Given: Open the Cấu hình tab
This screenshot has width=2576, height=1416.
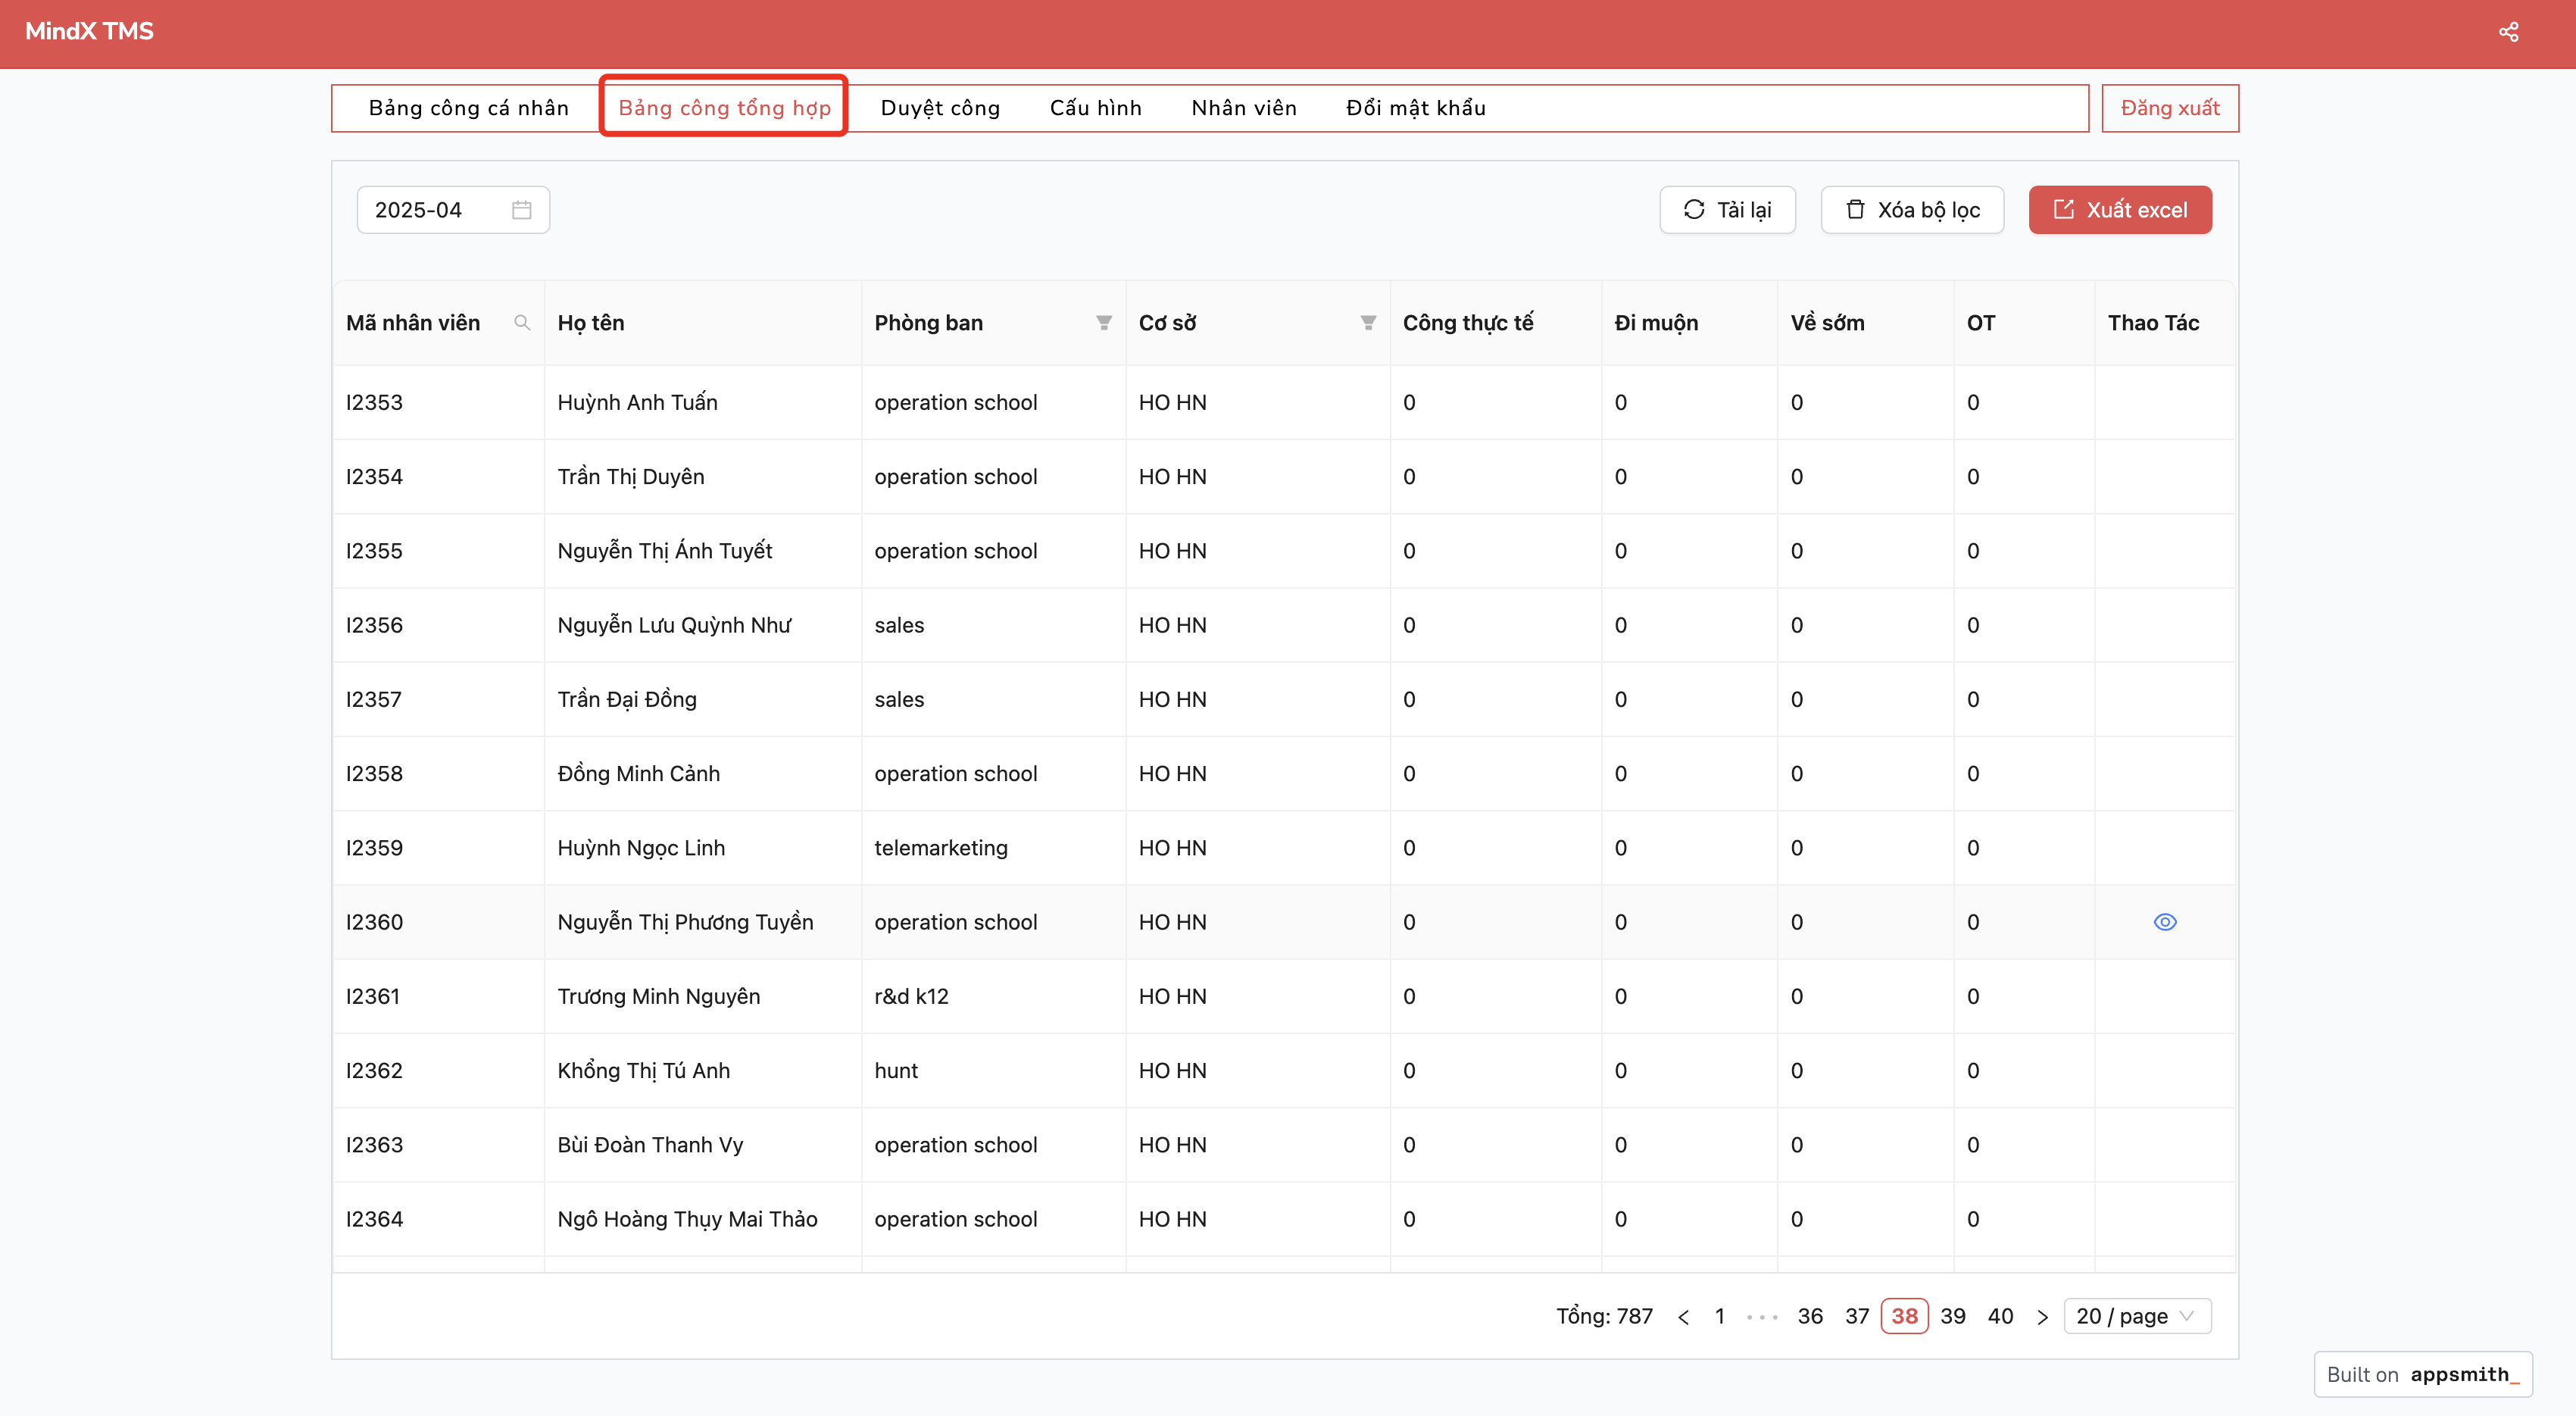Looking at the screenshot, I should coord(1095,108).
